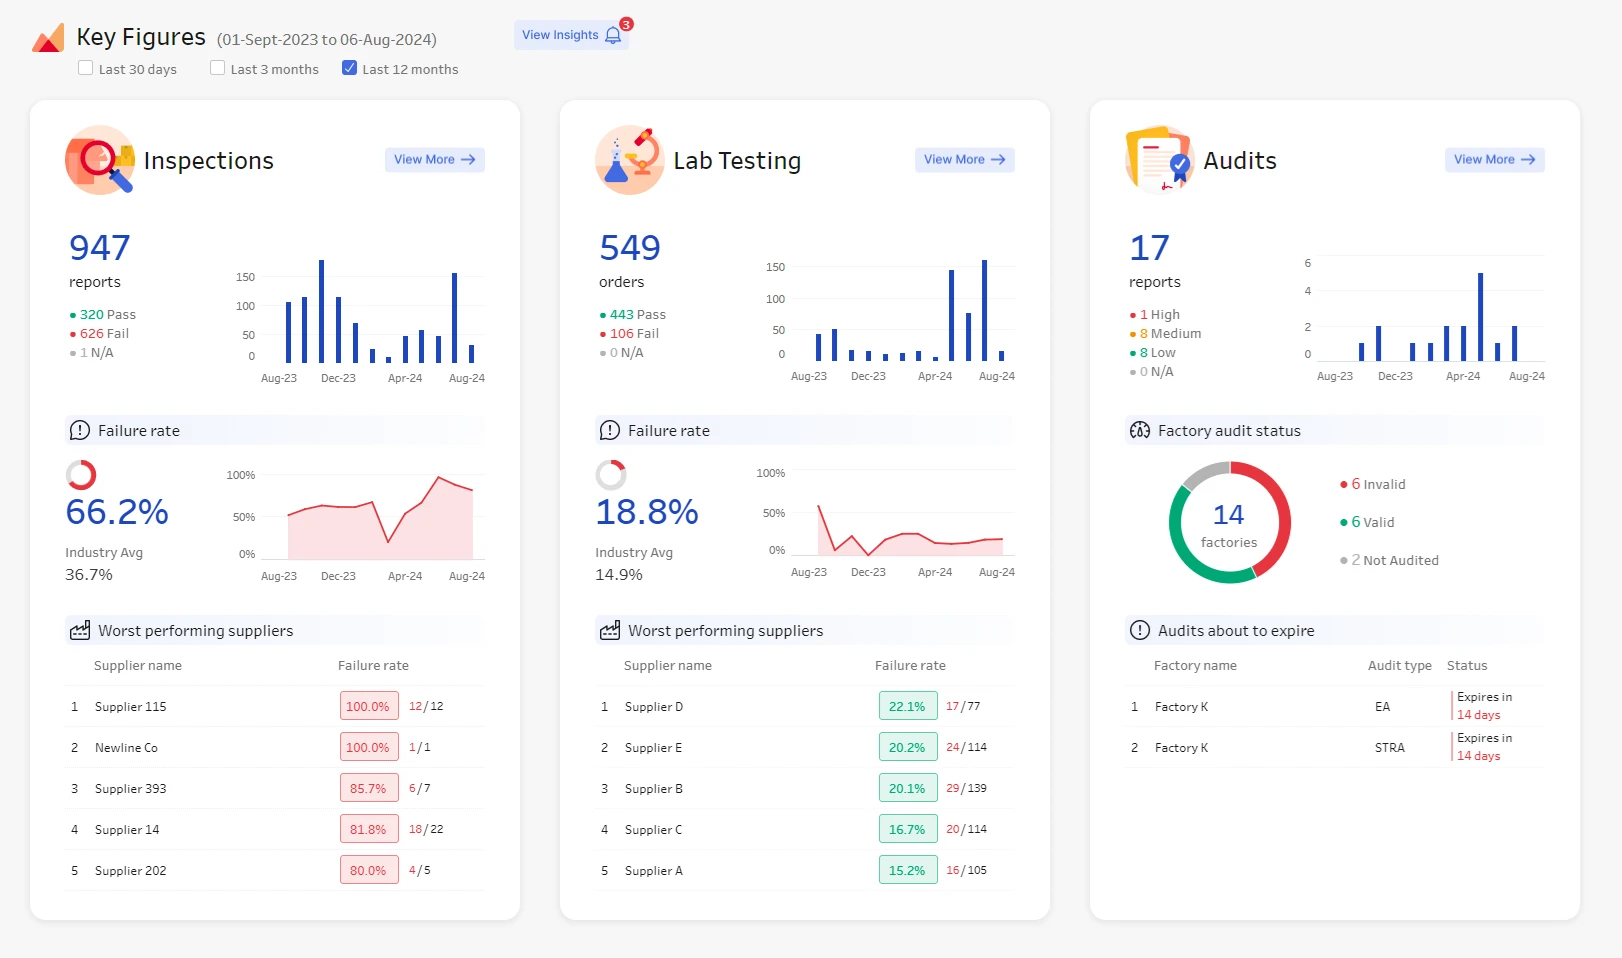Viewport: 1622px width, 958px height.
Task: Click the 549 orders total
Action: (x=630, y=248)
